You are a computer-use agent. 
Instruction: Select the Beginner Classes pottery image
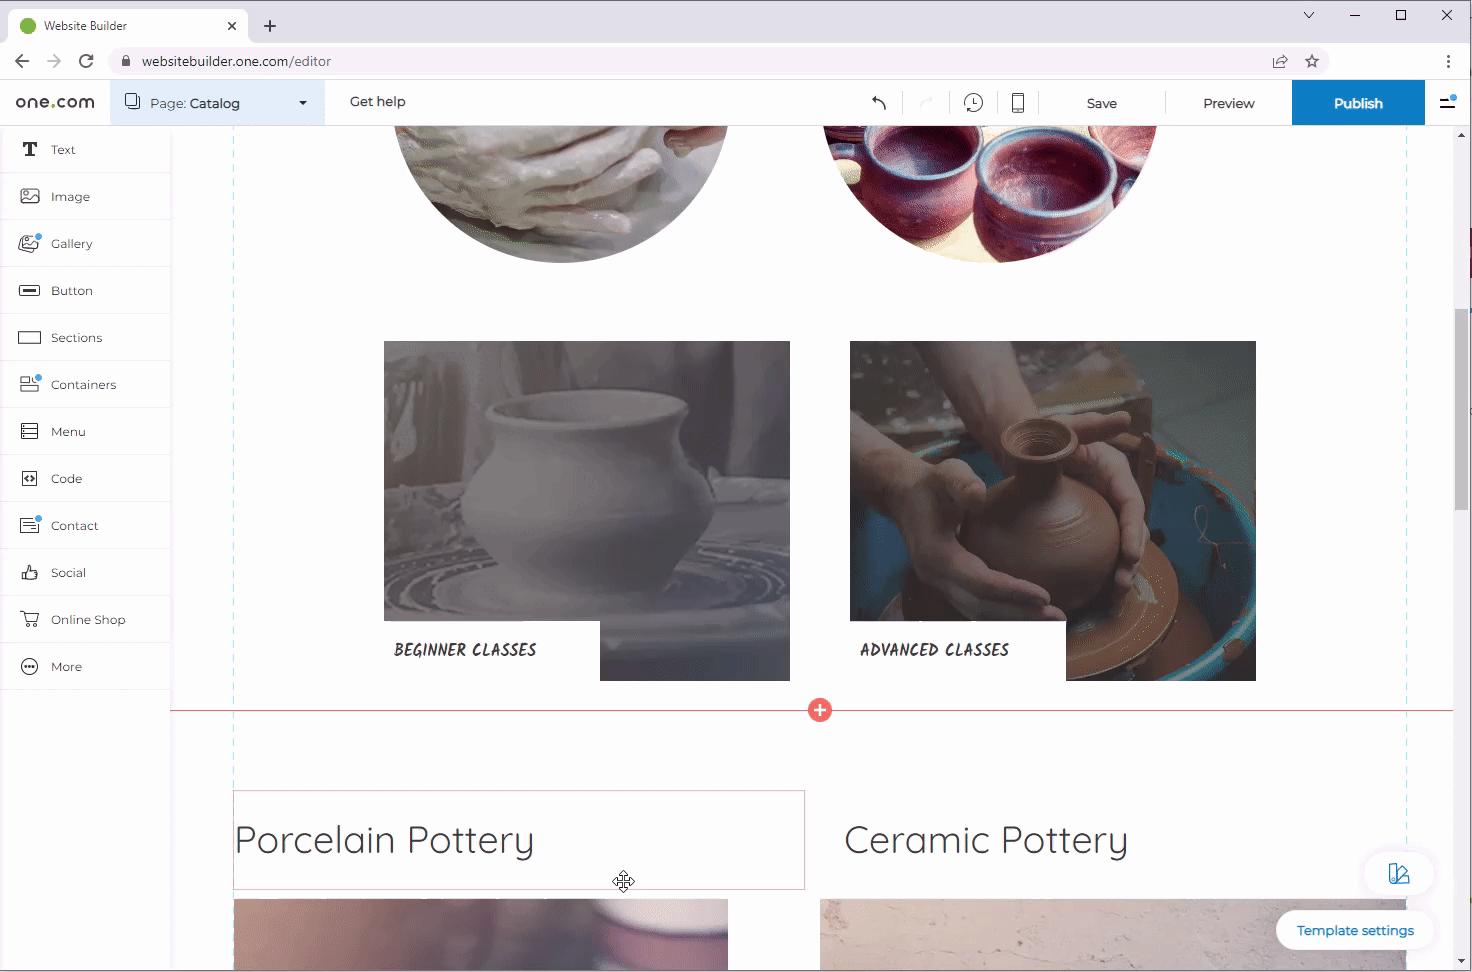586,480
